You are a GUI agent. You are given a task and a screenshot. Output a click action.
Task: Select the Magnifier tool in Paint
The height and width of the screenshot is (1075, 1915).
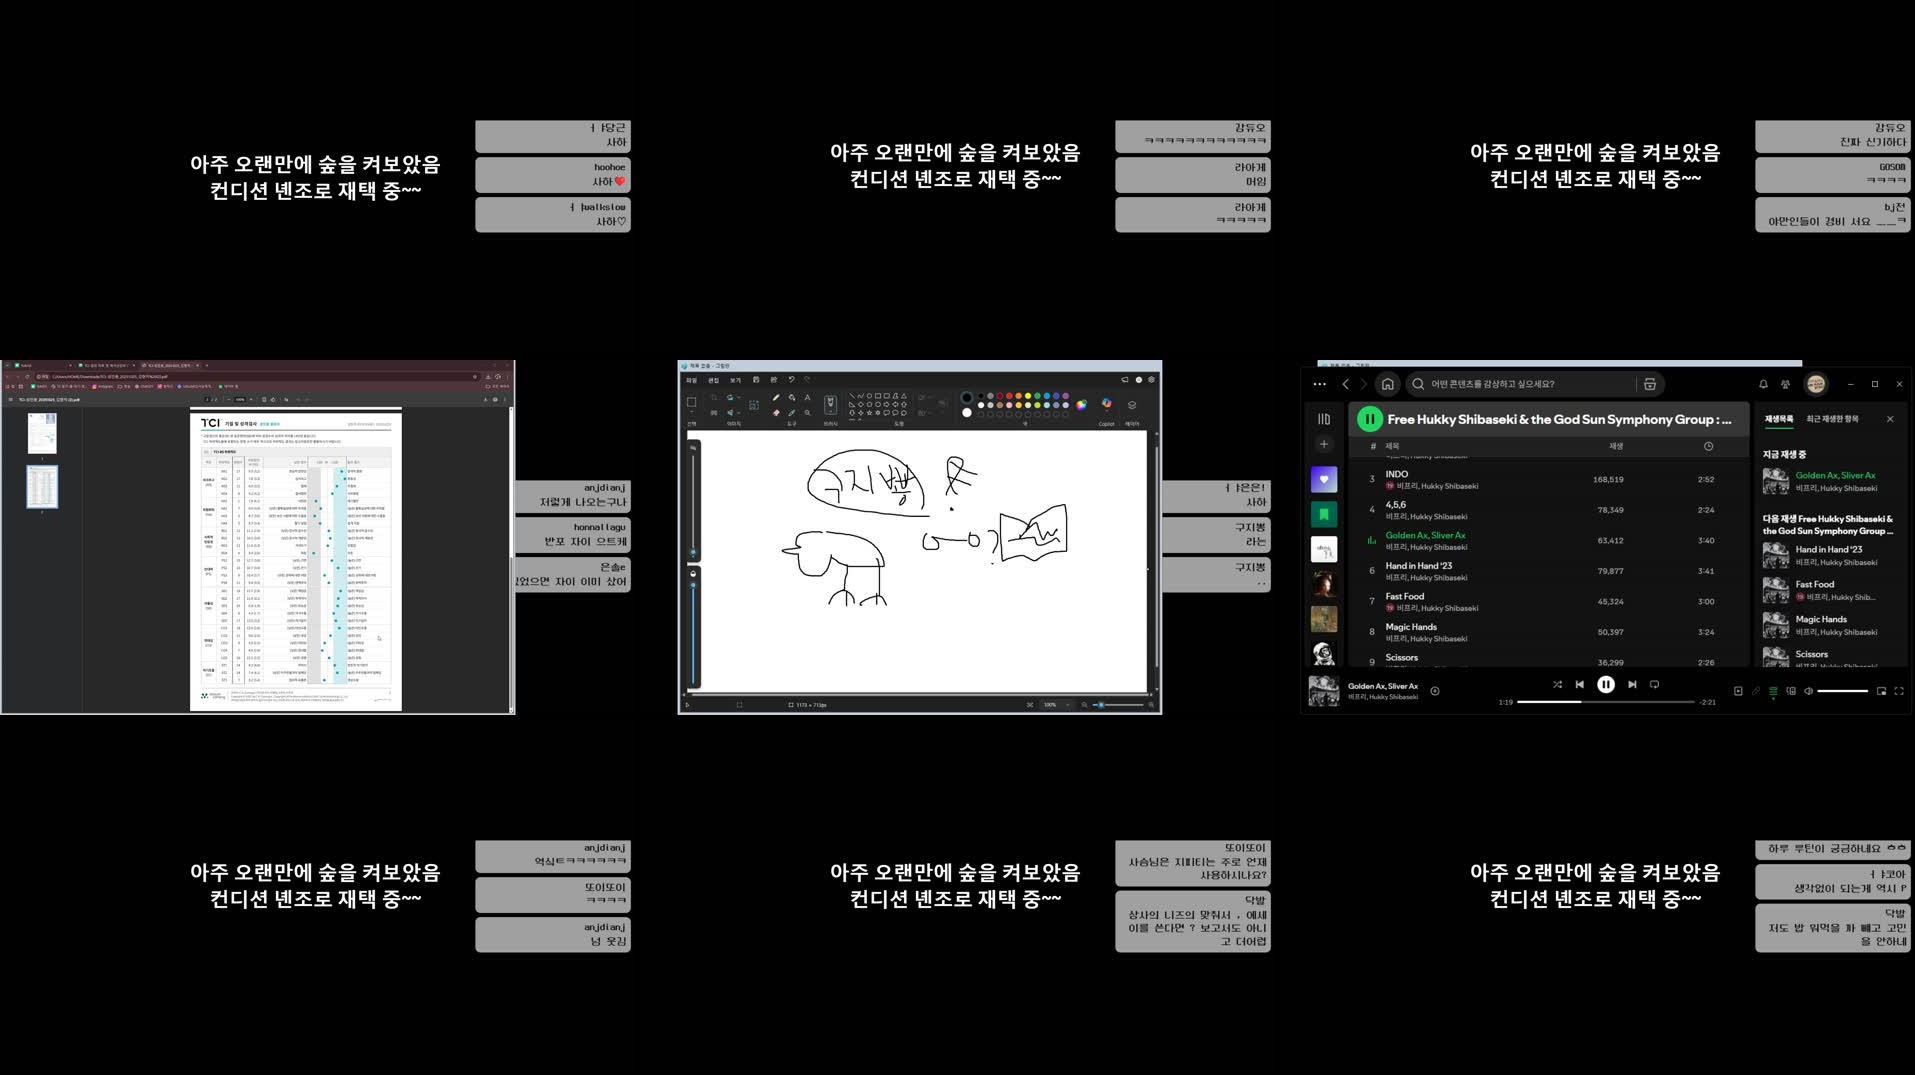point(808,413)
